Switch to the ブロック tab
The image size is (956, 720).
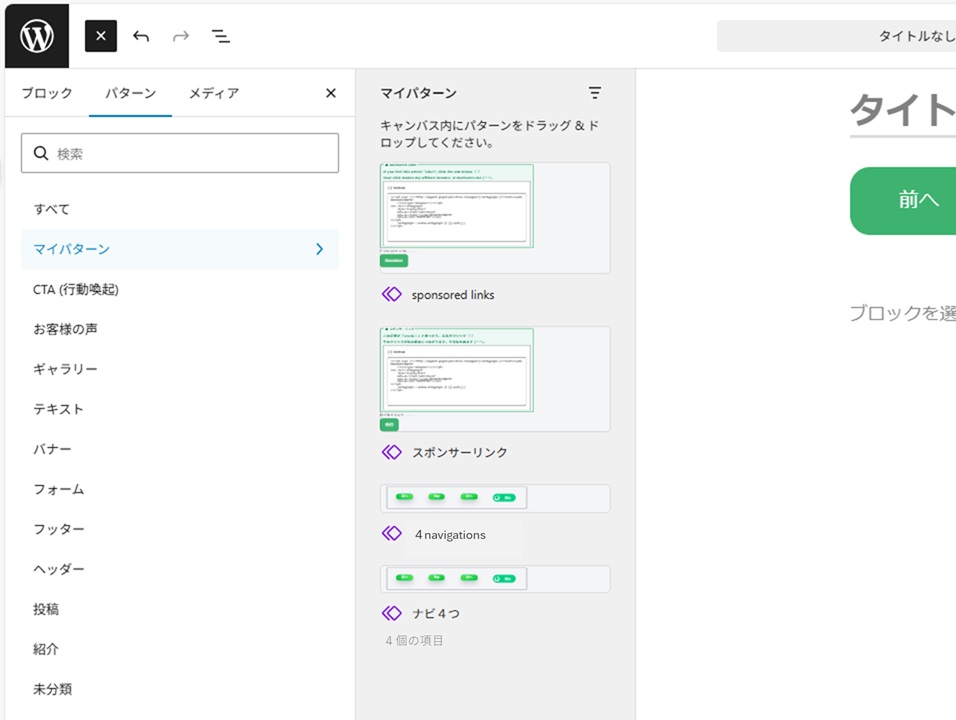pyautogui.click(x=47, y=93)
